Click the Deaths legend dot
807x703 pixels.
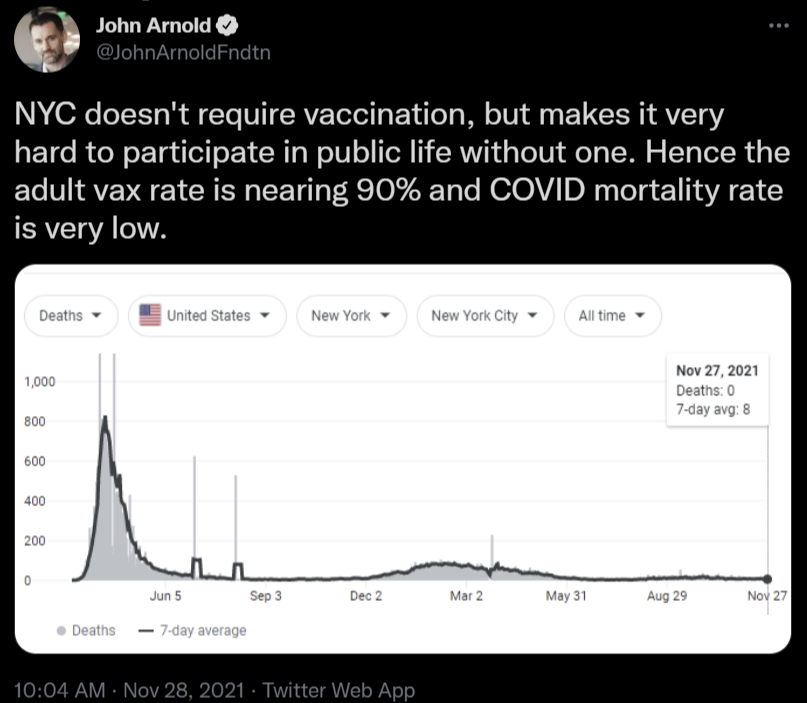tap(61, 631)
